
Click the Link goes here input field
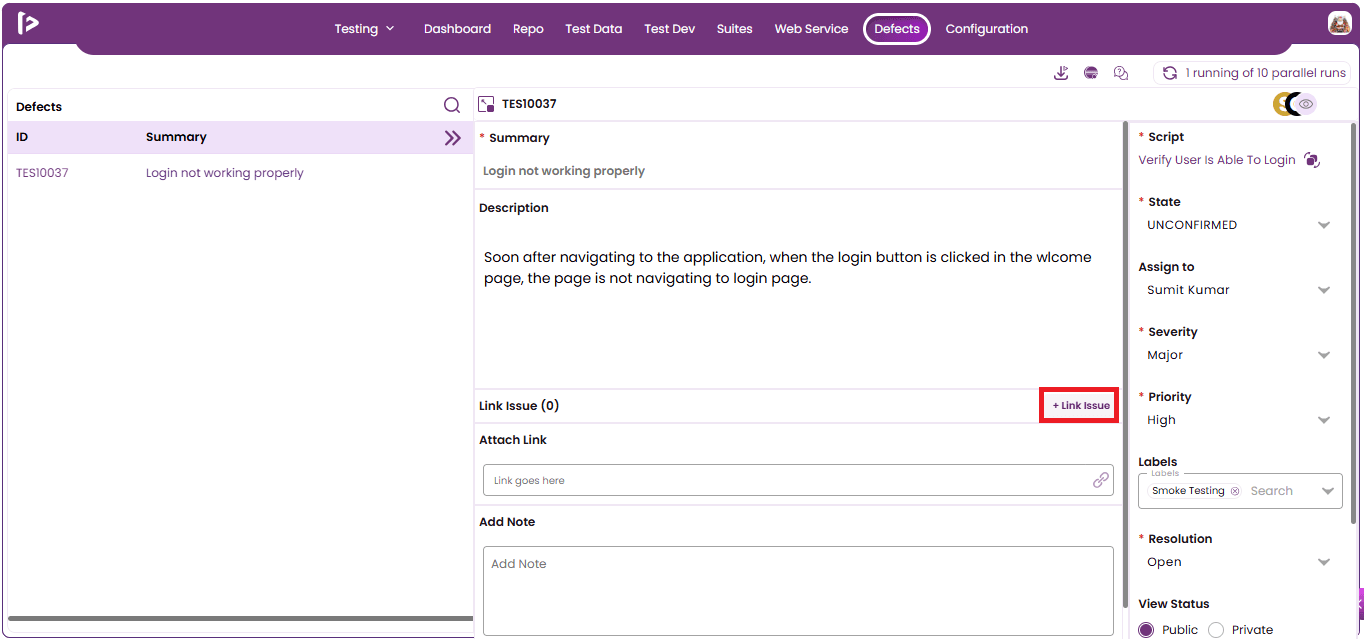798,480
